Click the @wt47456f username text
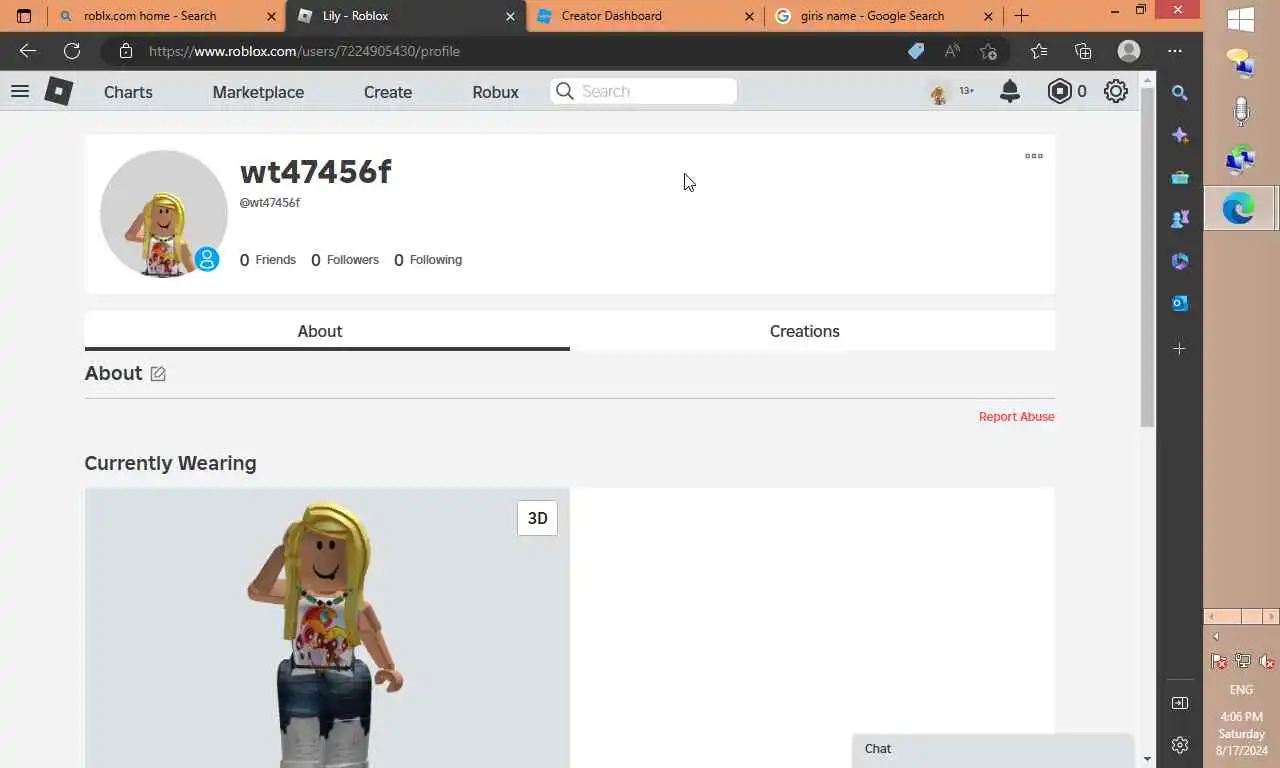The image size is (1280, 768). (x=270, y=203)
